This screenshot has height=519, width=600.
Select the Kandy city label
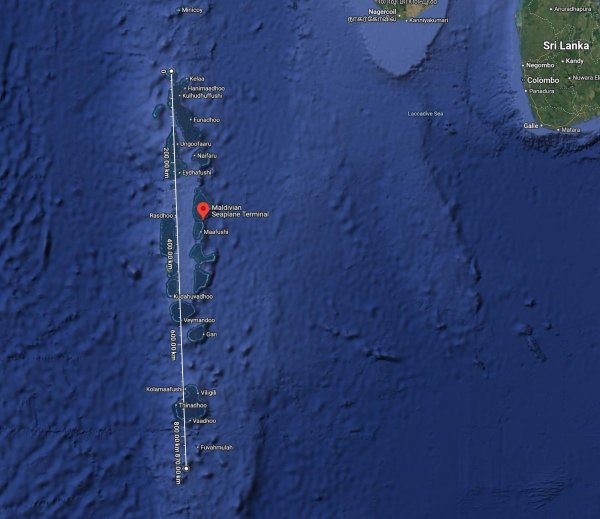pos(573,61)
